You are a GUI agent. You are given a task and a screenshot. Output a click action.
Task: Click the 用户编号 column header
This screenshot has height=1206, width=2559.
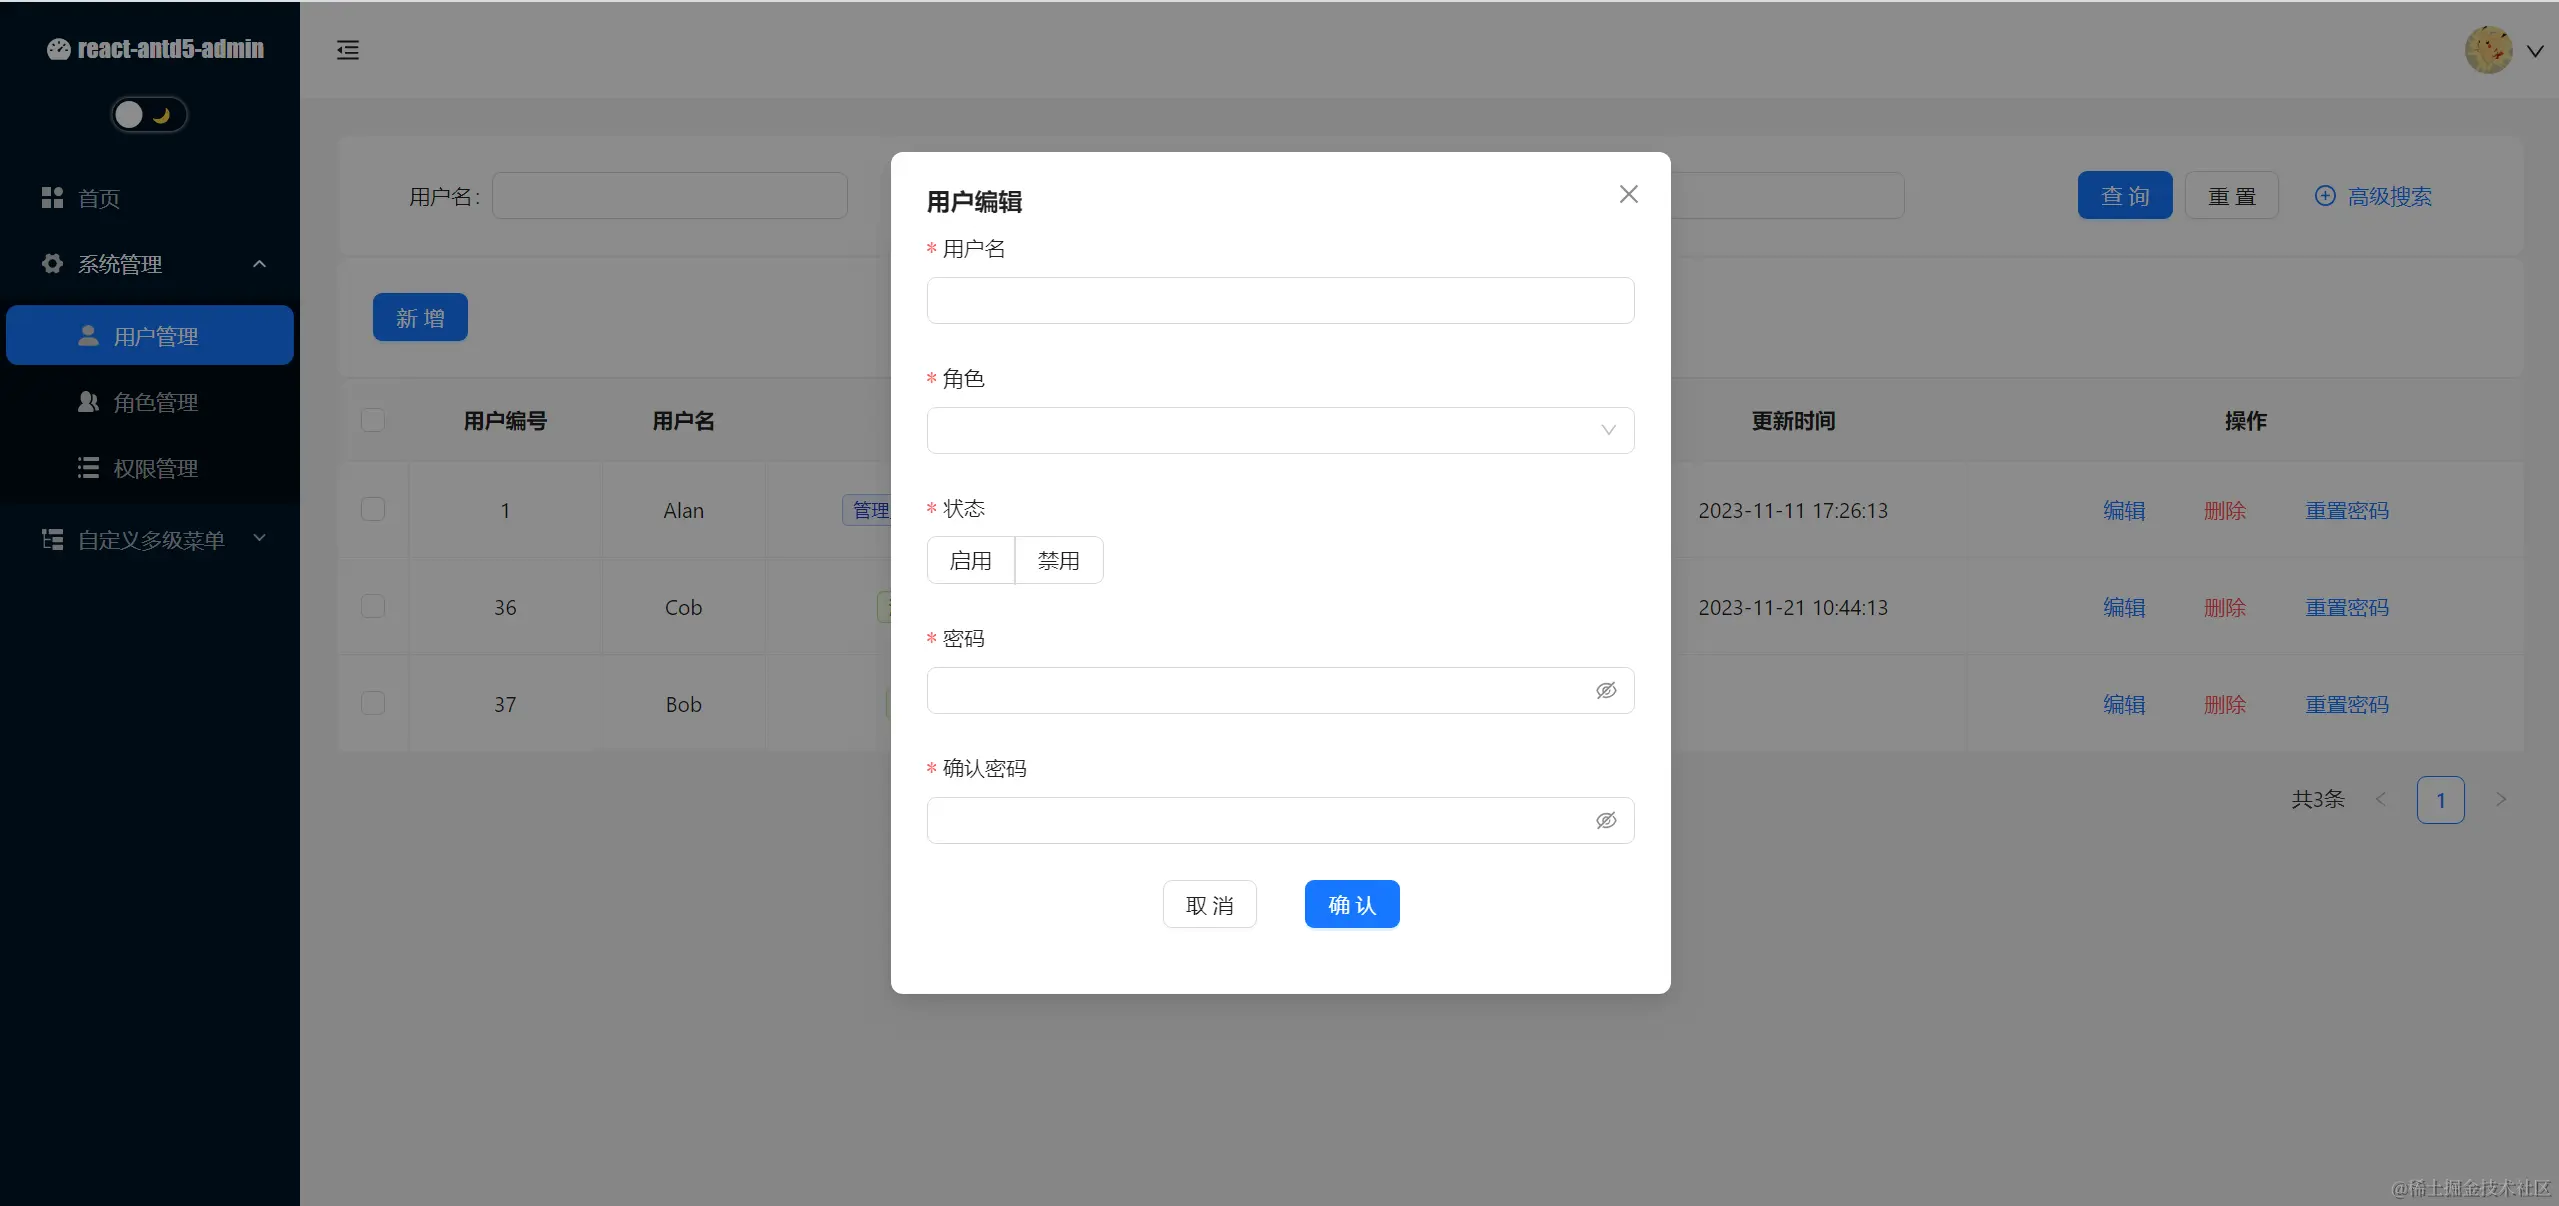pos(505,421)
